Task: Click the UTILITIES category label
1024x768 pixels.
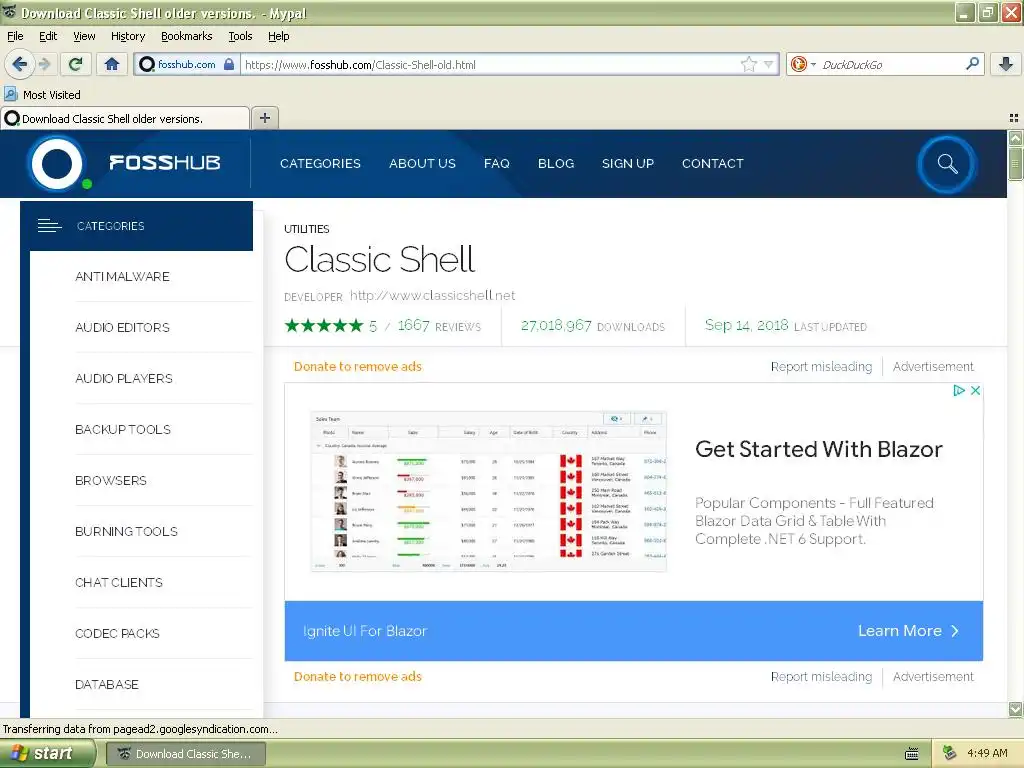Action: tap(306, 229)
